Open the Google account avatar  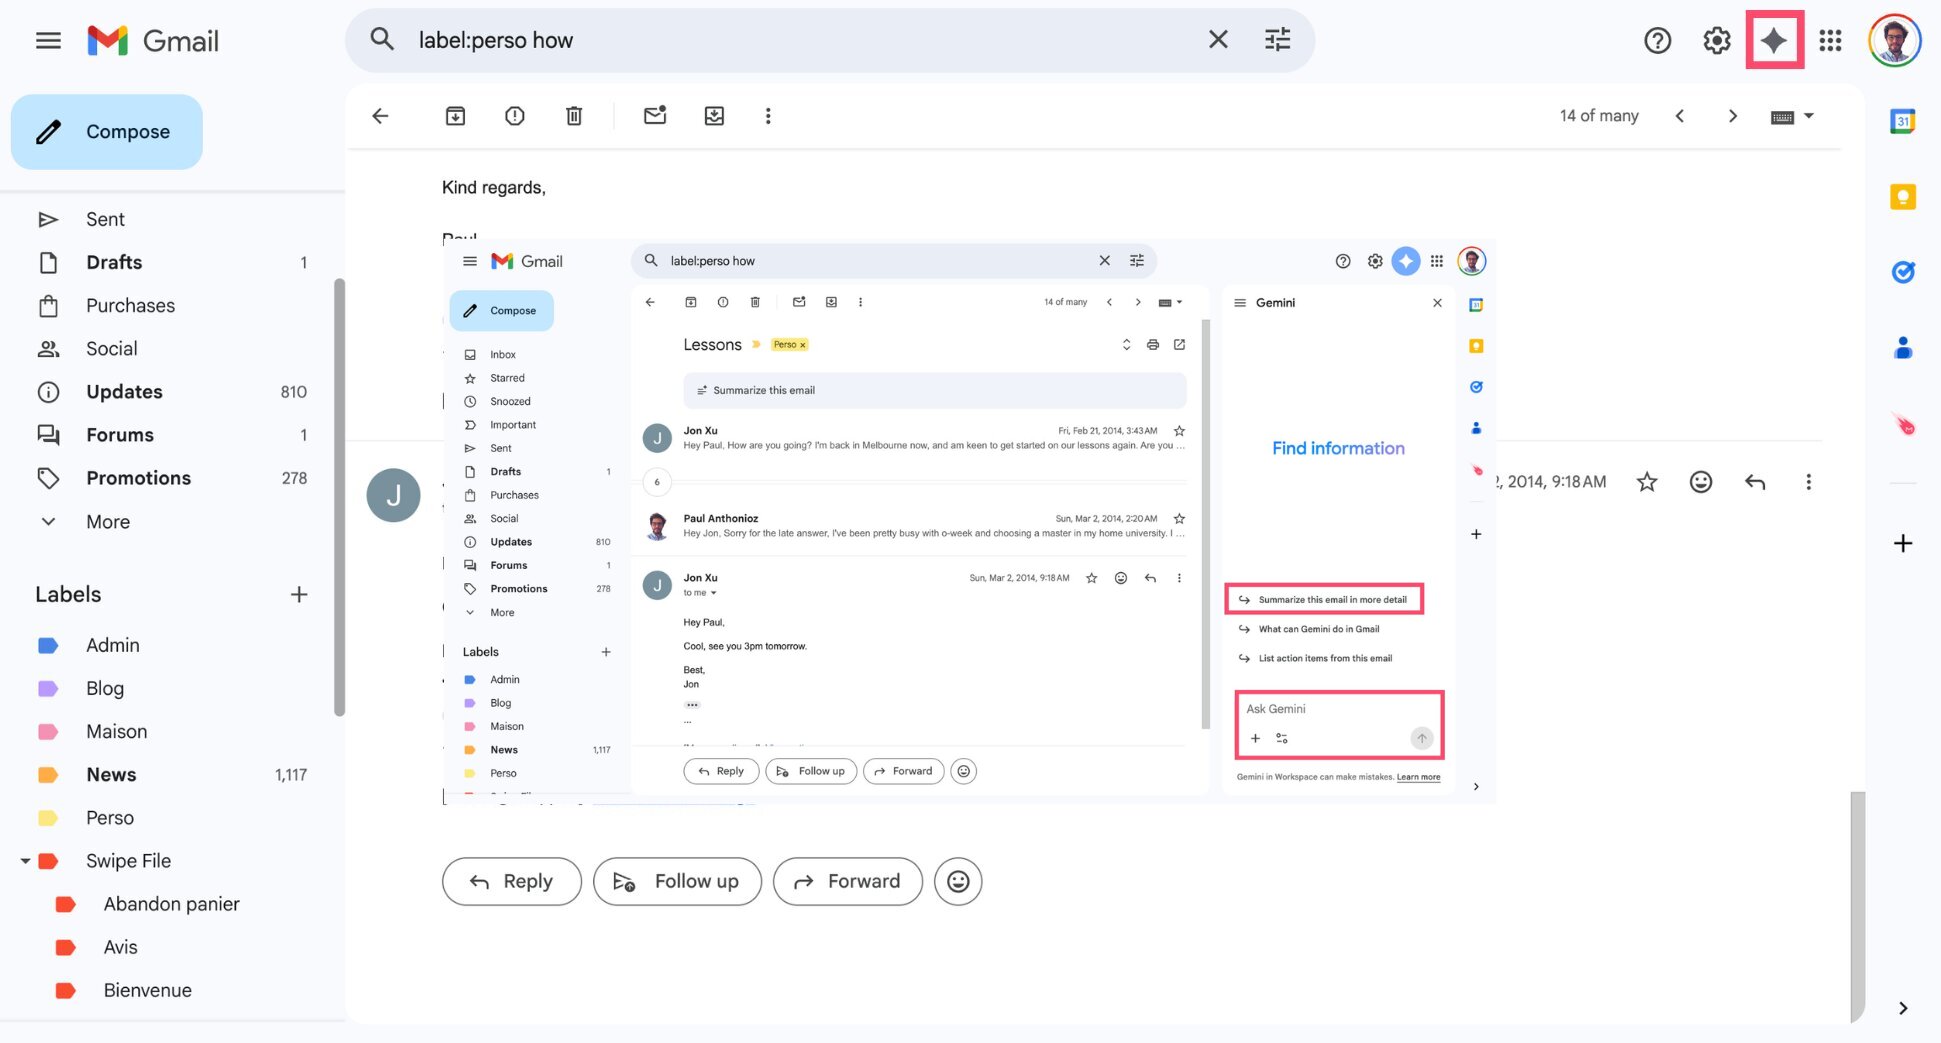(x=1894, y=41)
